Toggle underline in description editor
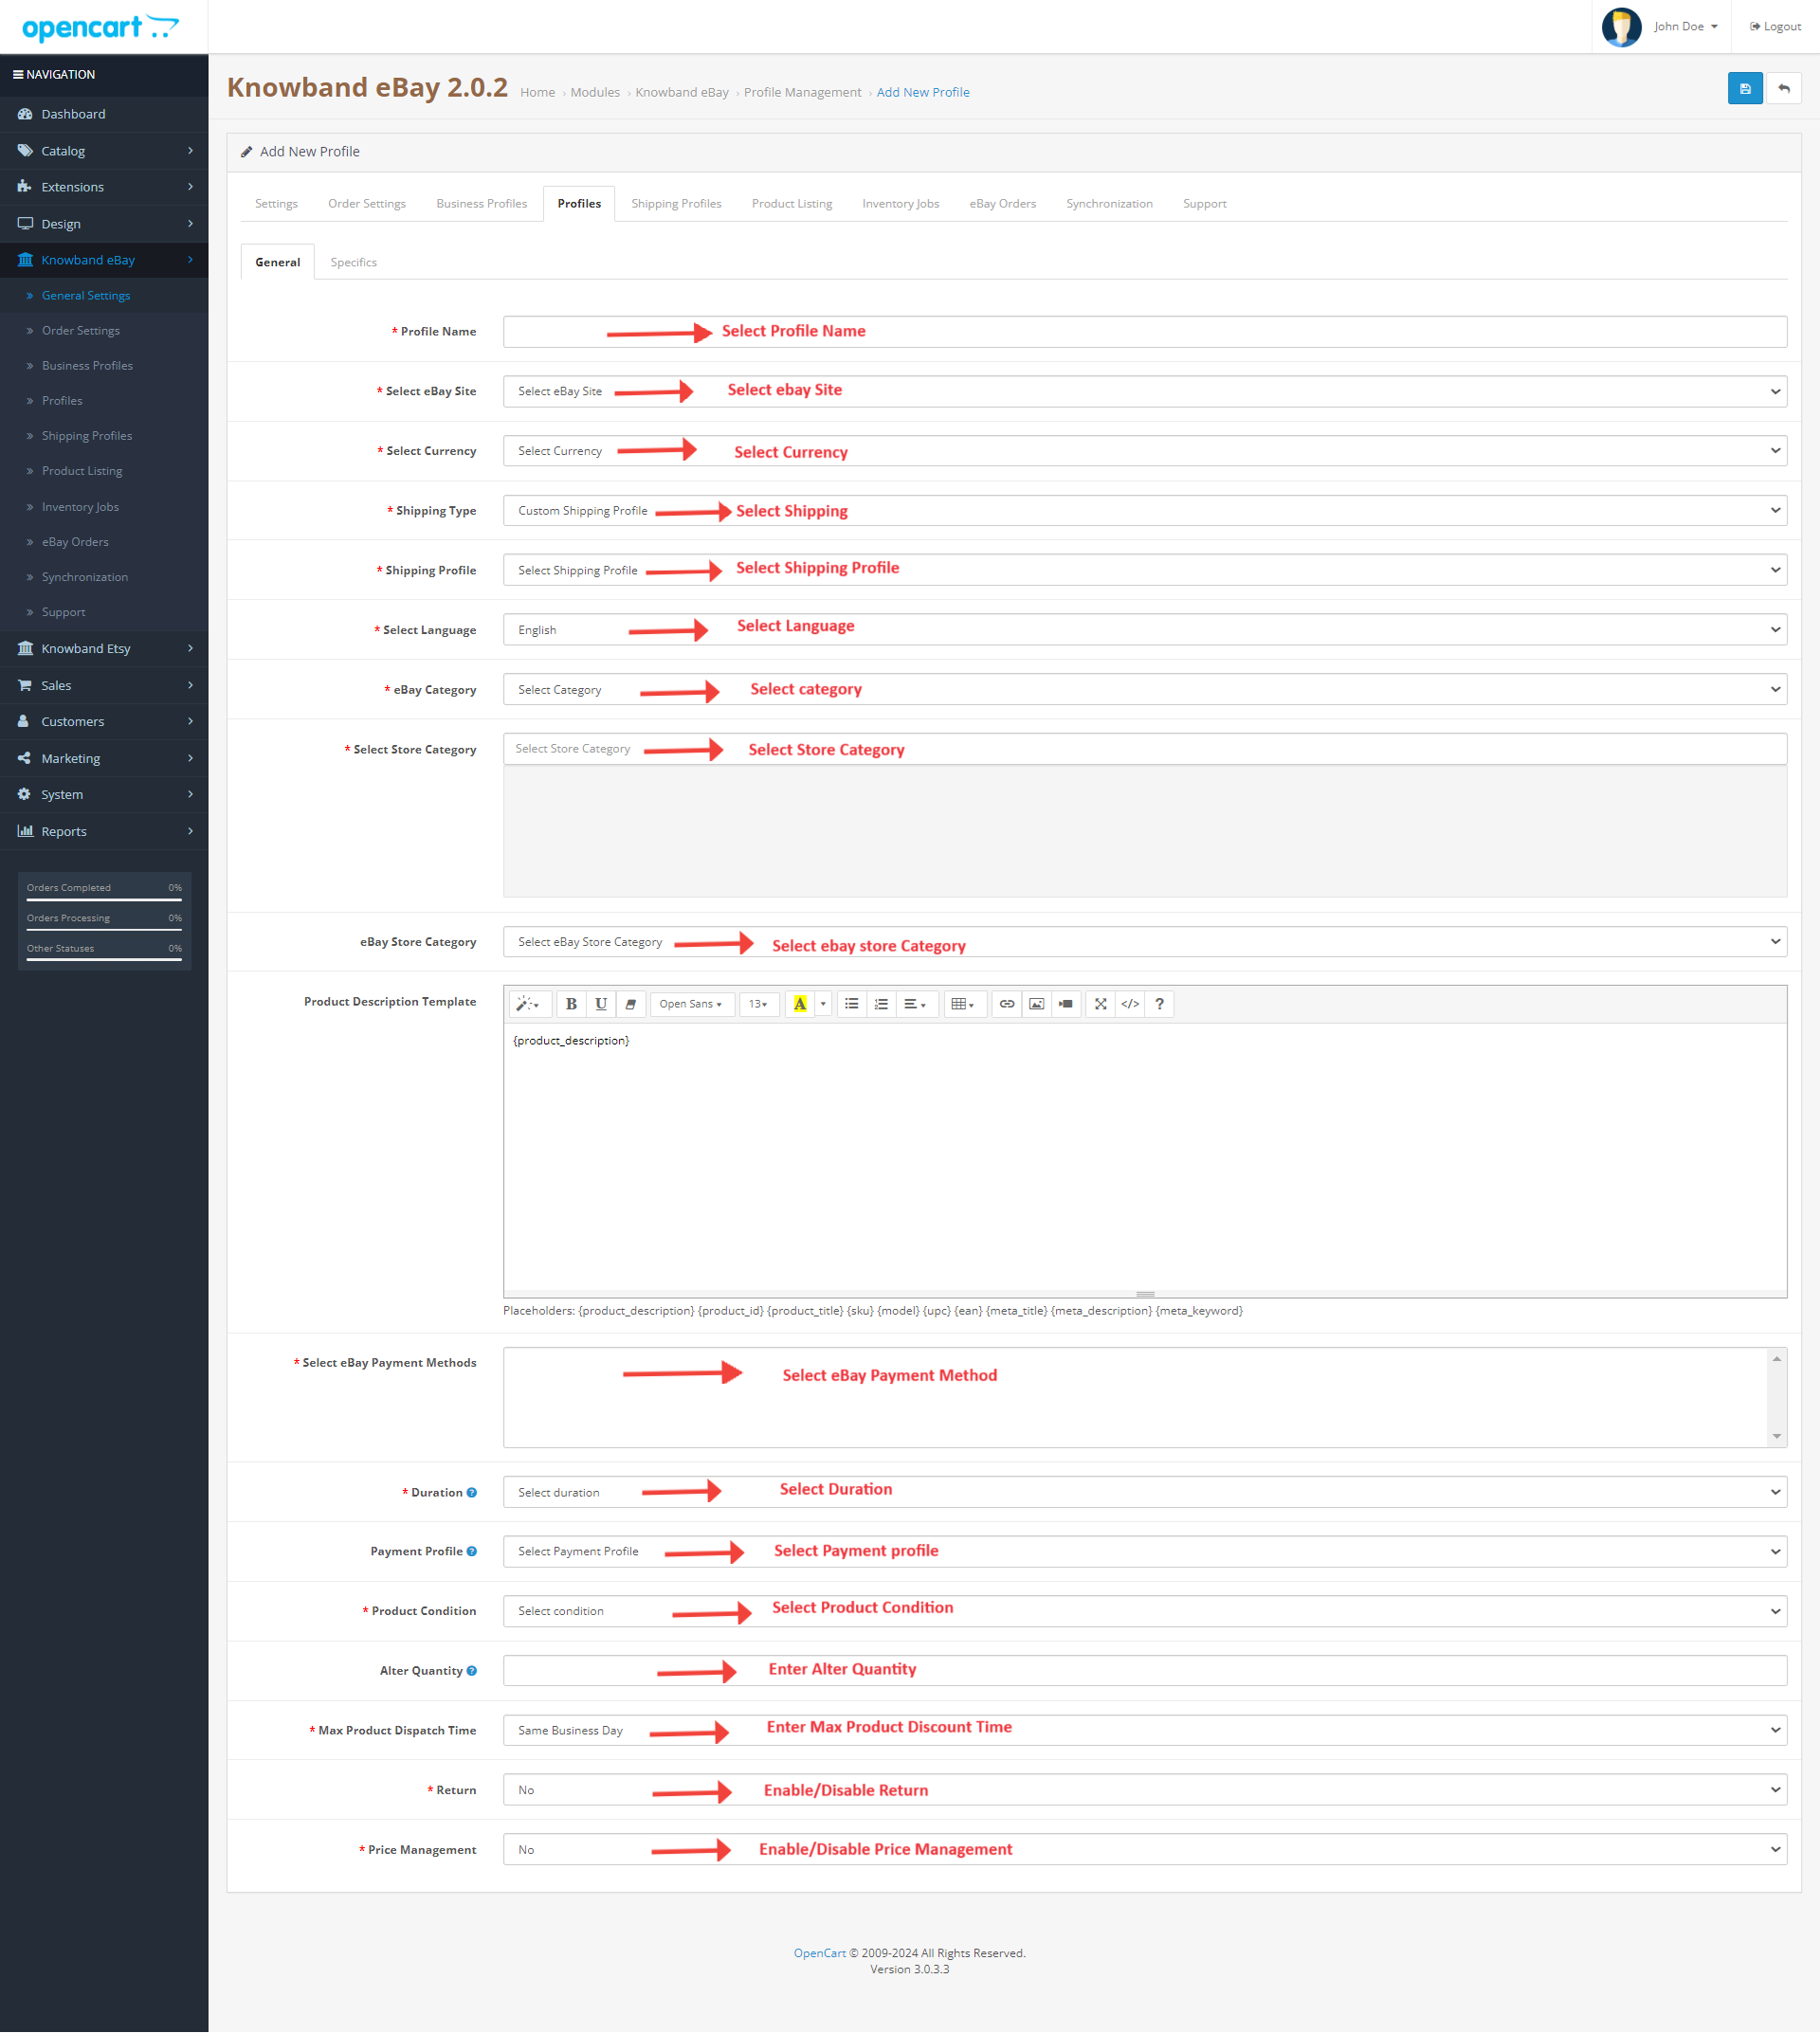1820x2033 pixels. click(600, 1004)
